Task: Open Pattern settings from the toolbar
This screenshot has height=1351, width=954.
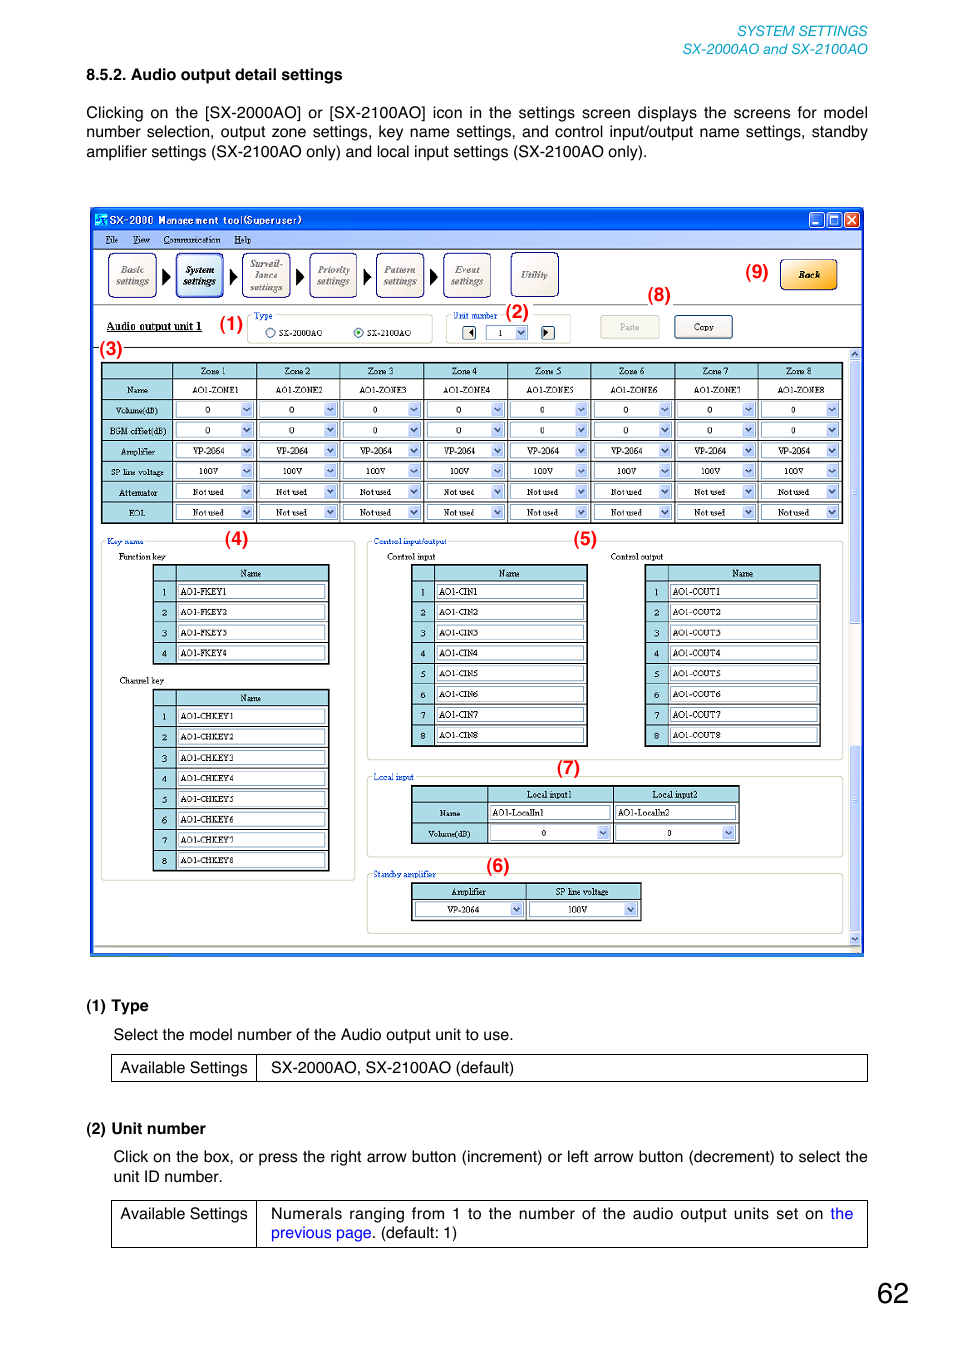Action: (x=400, y=275)
